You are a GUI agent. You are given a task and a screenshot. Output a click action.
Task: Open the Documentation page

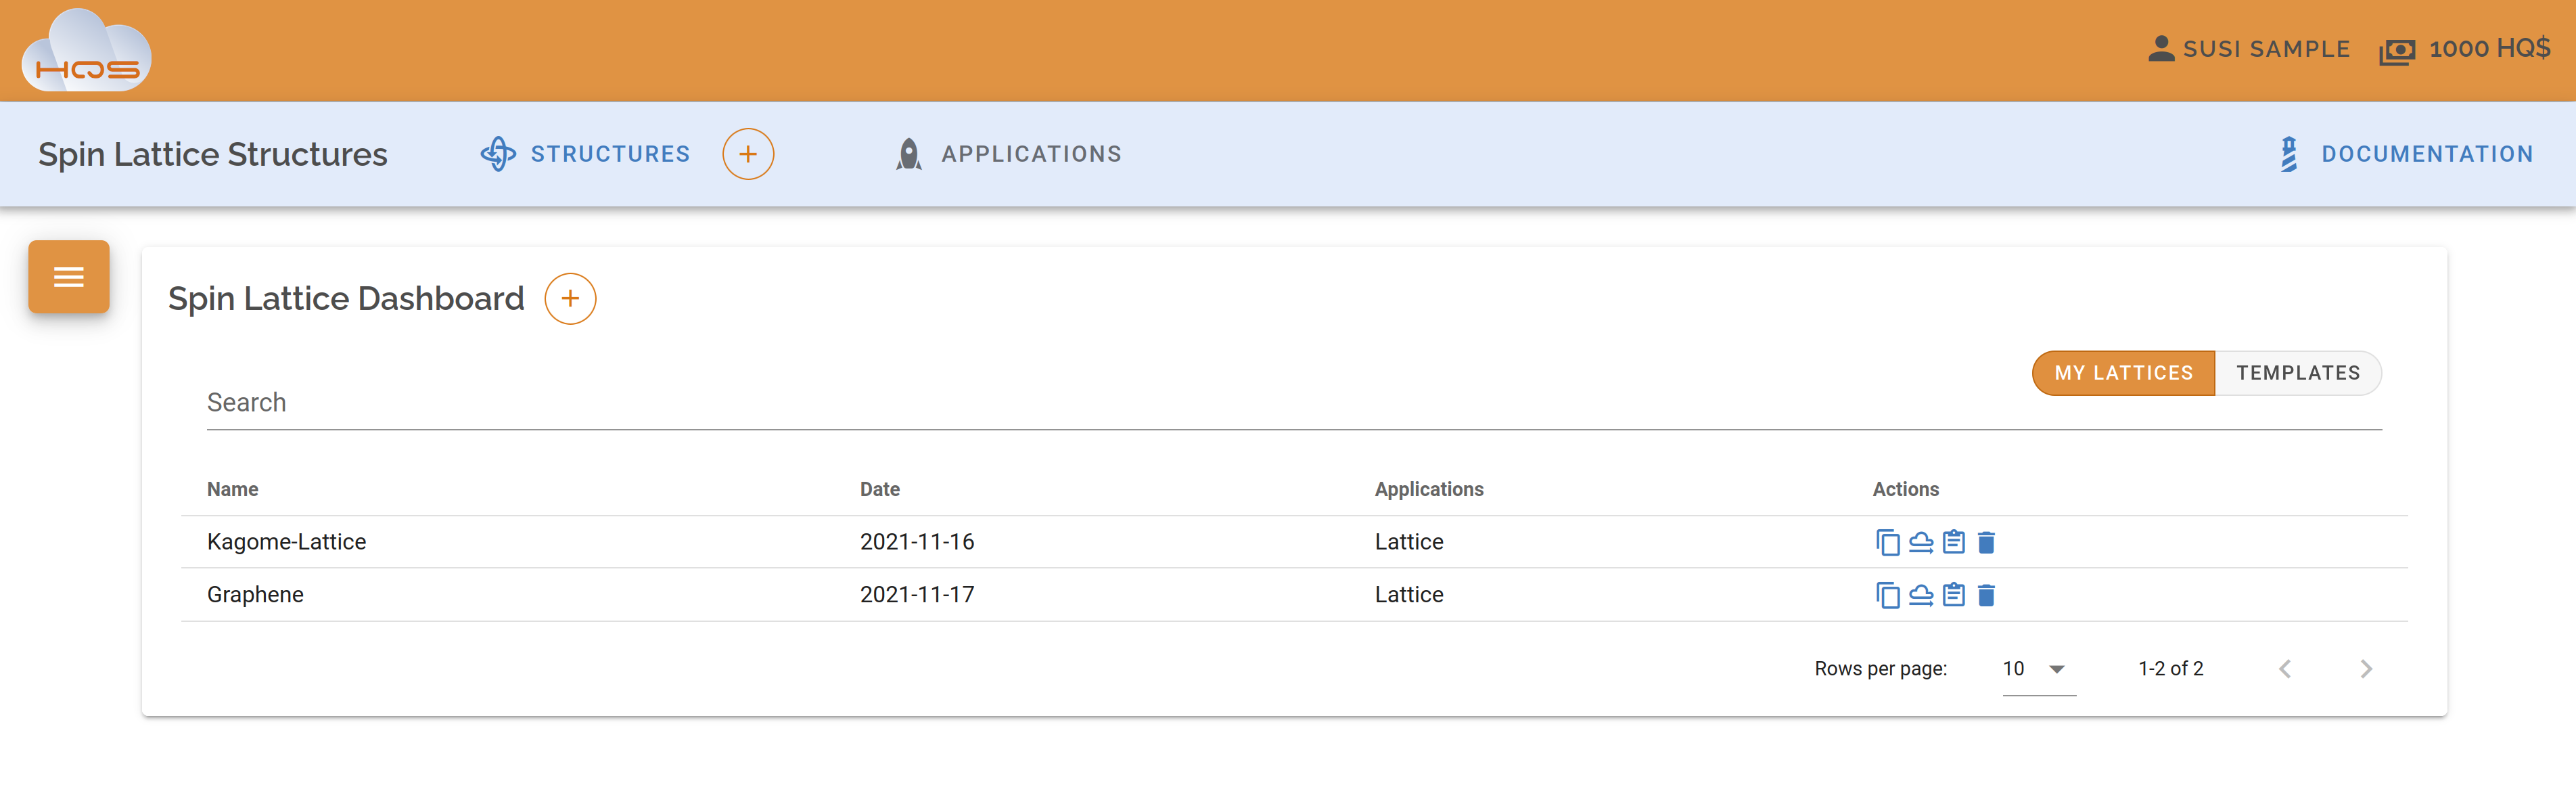click(x=2427, y=154)
